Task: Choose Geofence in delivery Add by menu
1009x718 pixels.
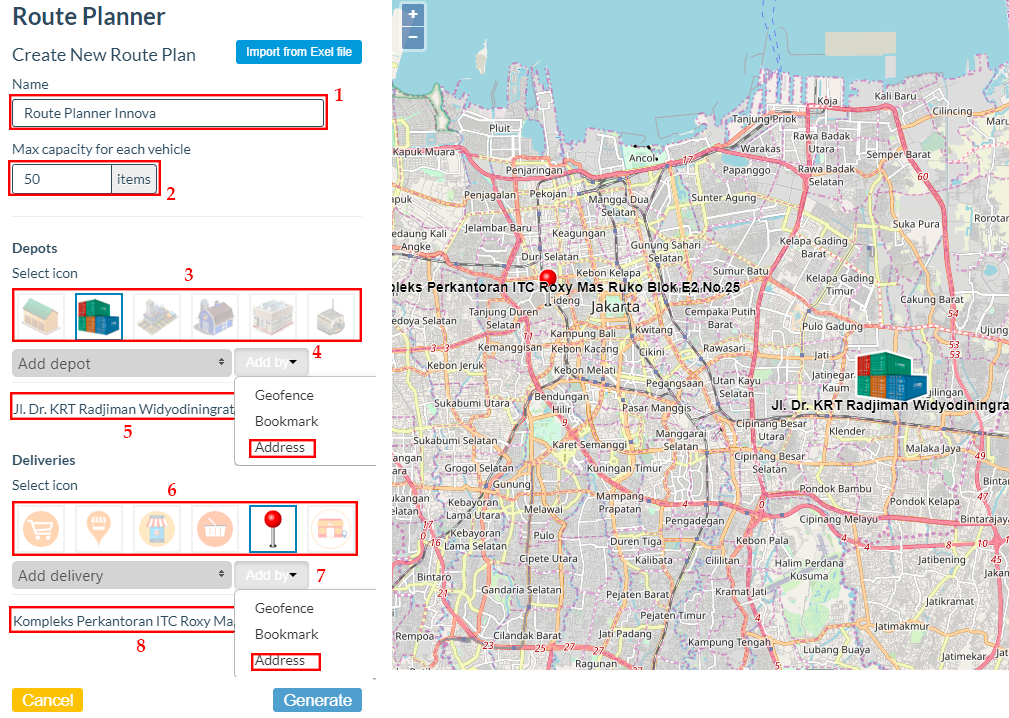Action: point(284,608)
